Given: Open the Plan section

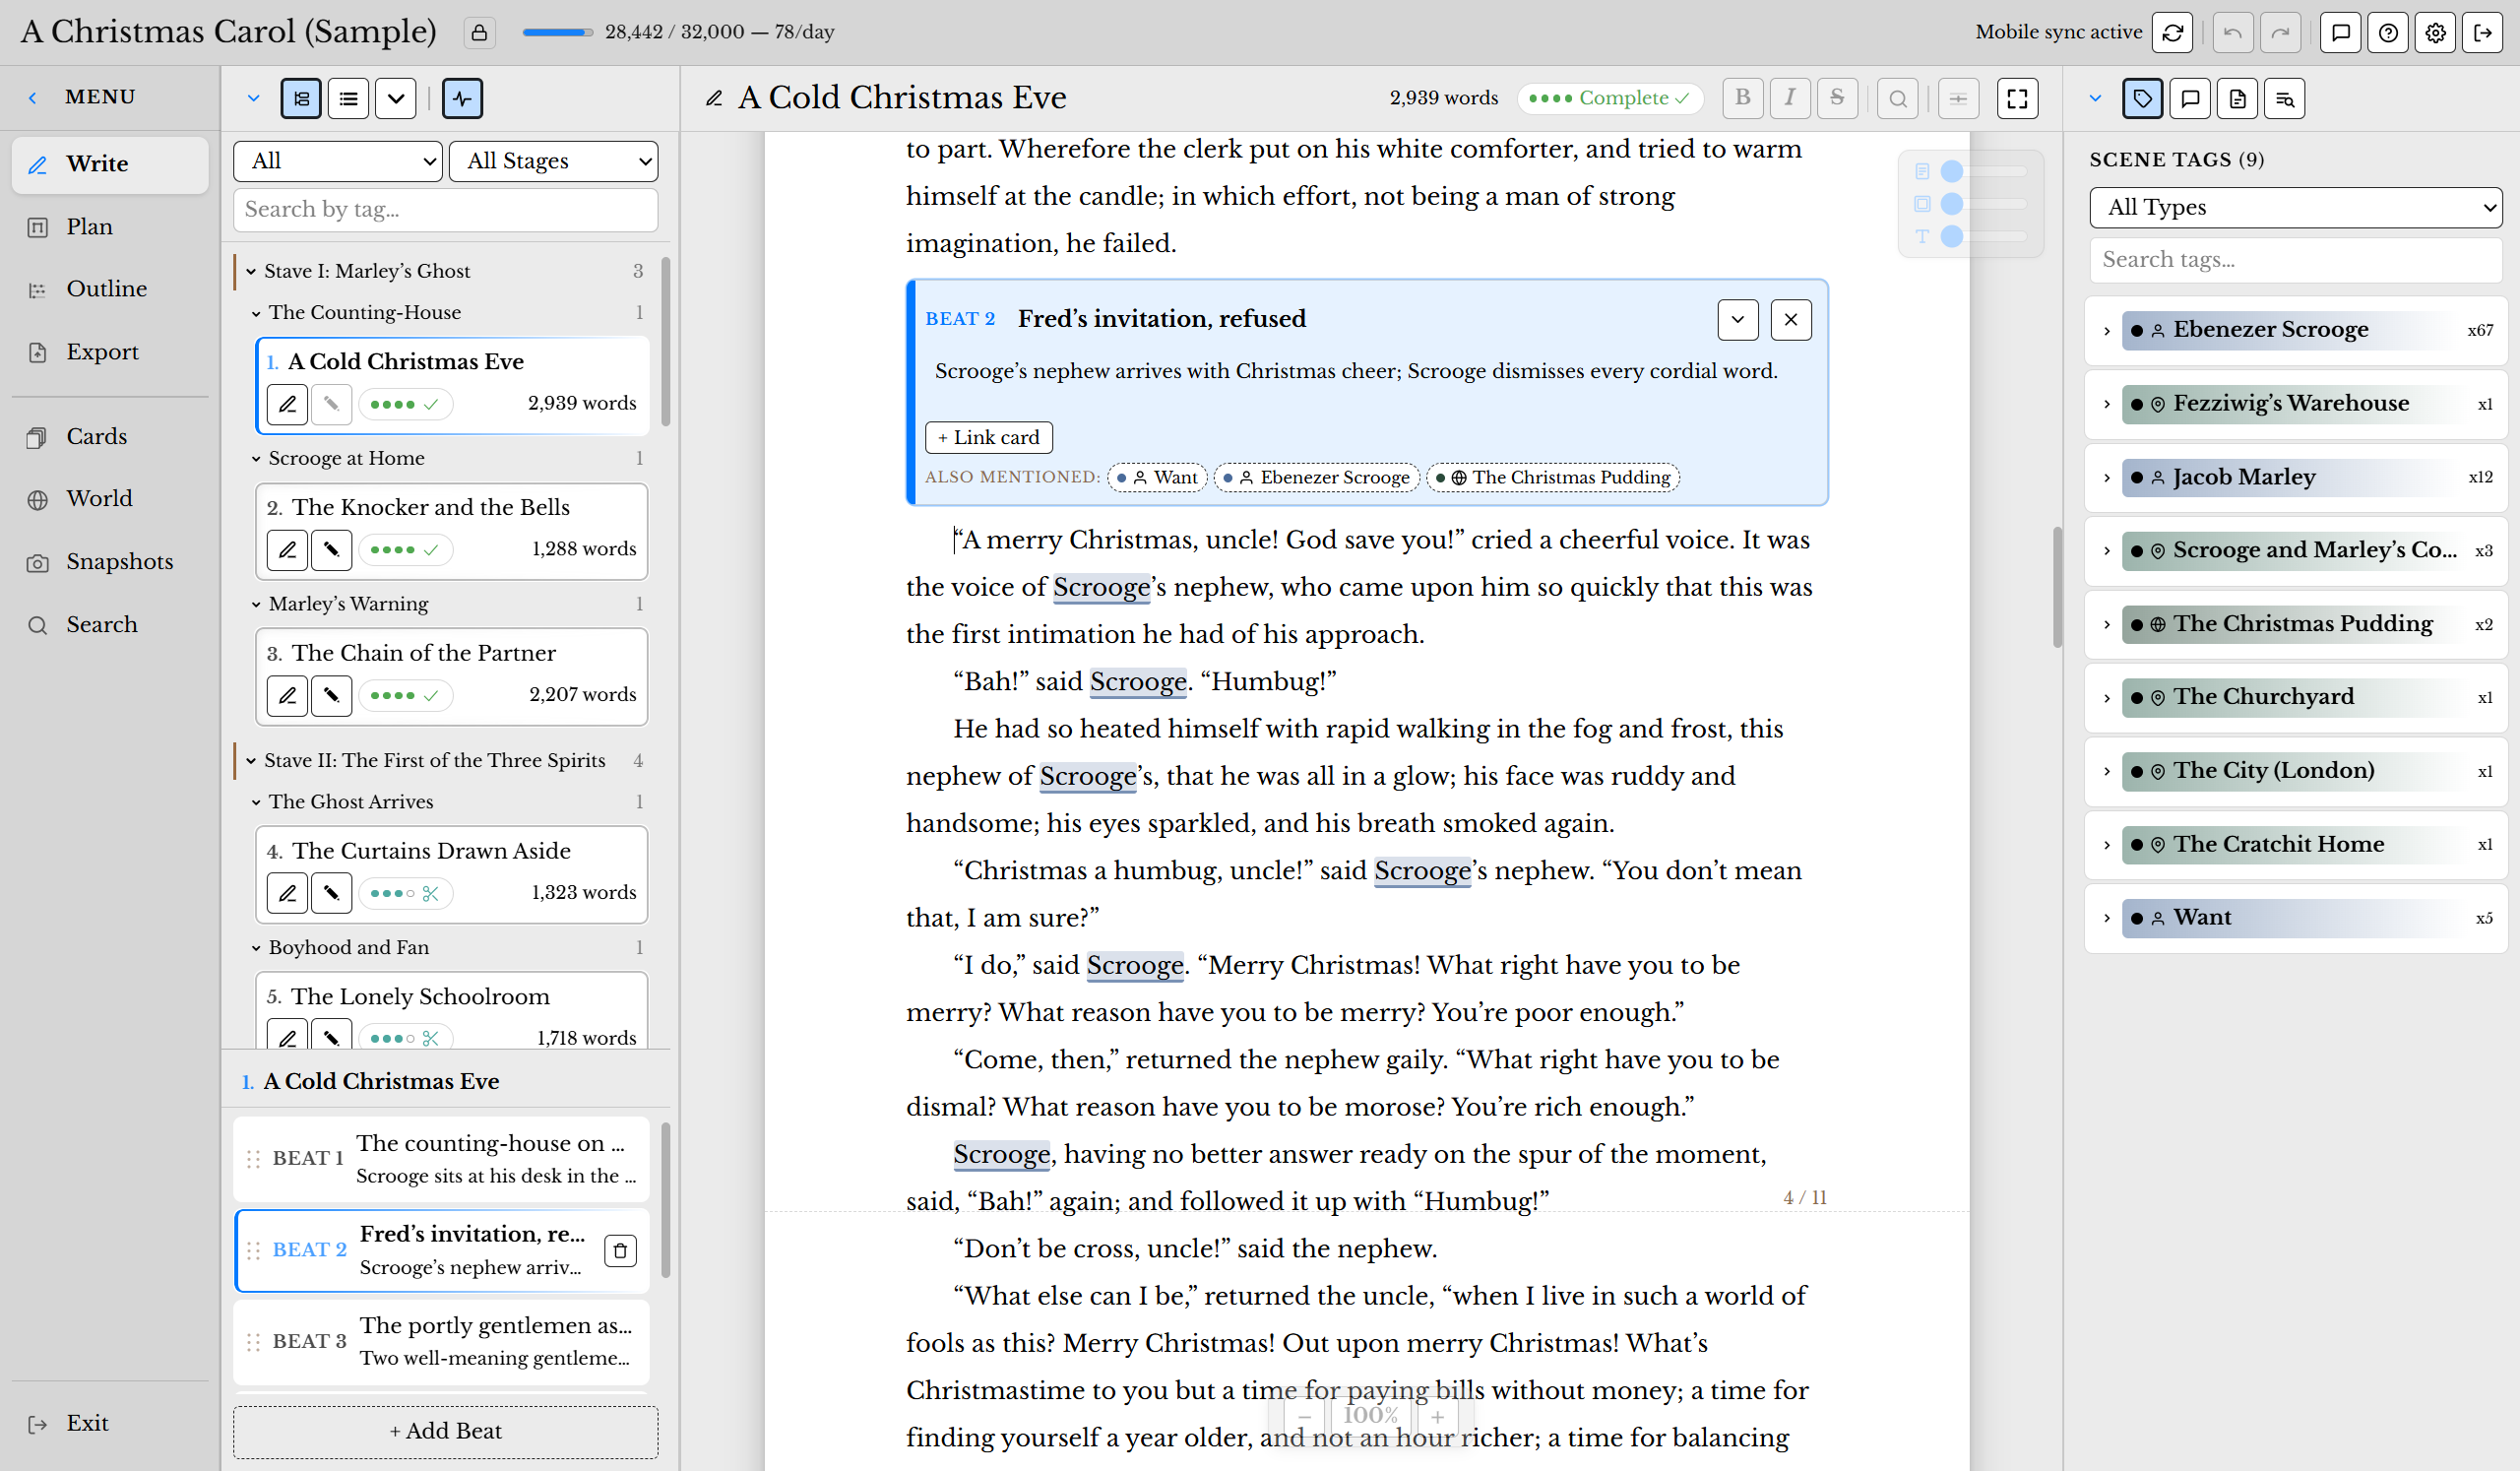Looking at the screenshot, I should [x=110, y=227].
